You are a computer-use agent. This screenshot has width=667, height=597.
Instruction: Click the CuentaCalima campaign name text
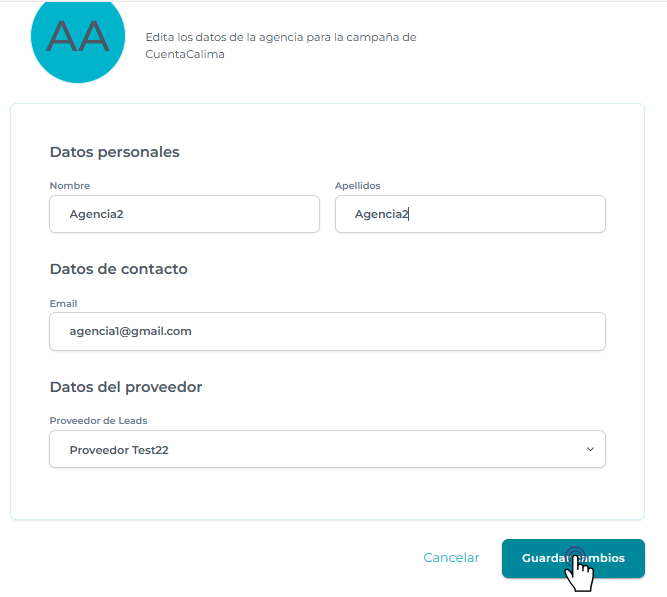(185, 54)
